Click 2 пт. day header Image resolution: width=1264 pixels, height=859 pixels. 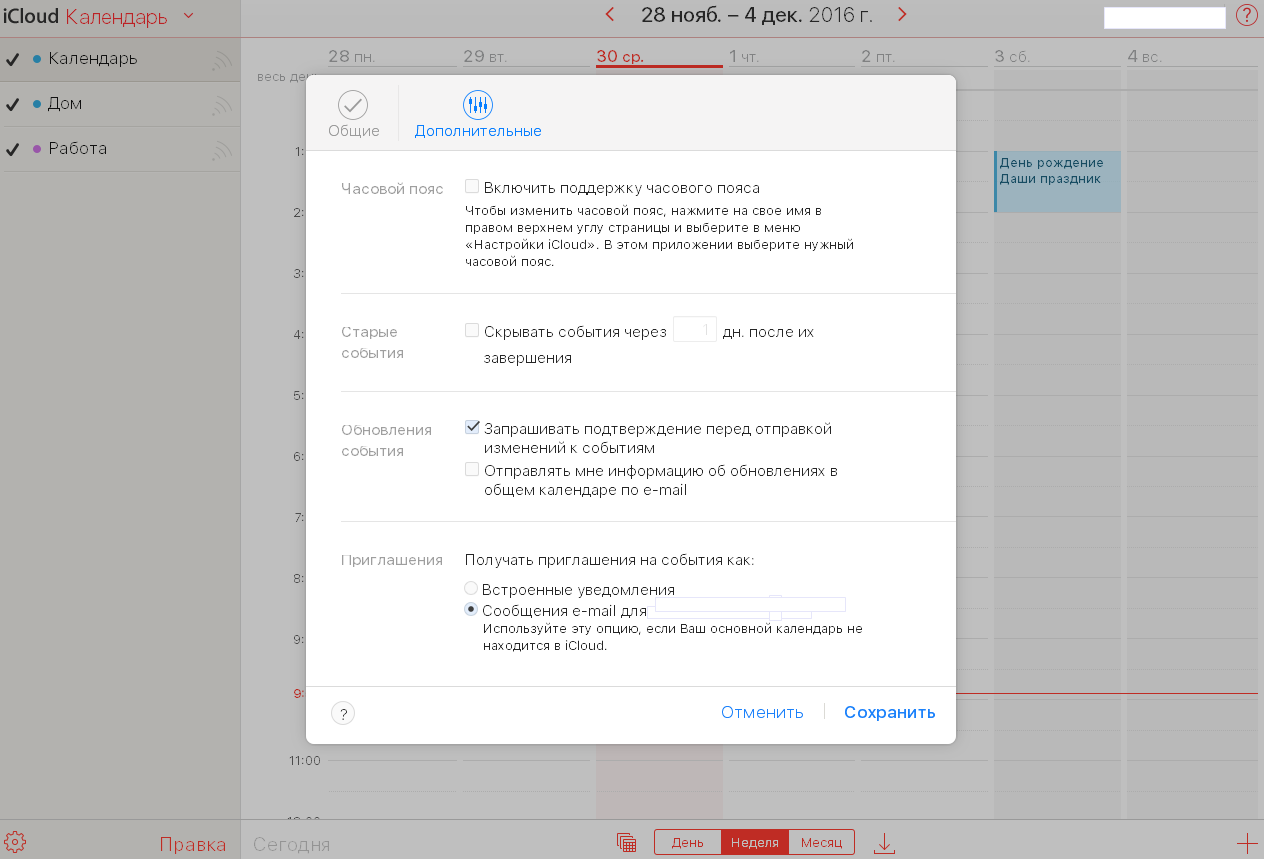click(878, 57)
